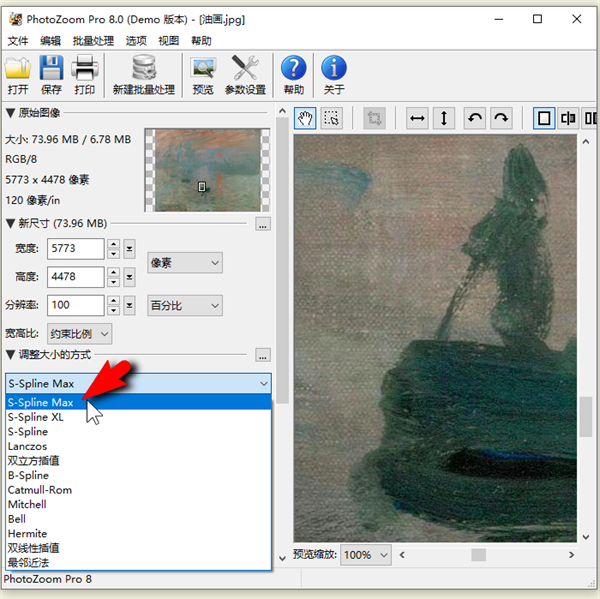Open 分辨率 presets arrow button

pyautogui.click(x=129, y=305)
